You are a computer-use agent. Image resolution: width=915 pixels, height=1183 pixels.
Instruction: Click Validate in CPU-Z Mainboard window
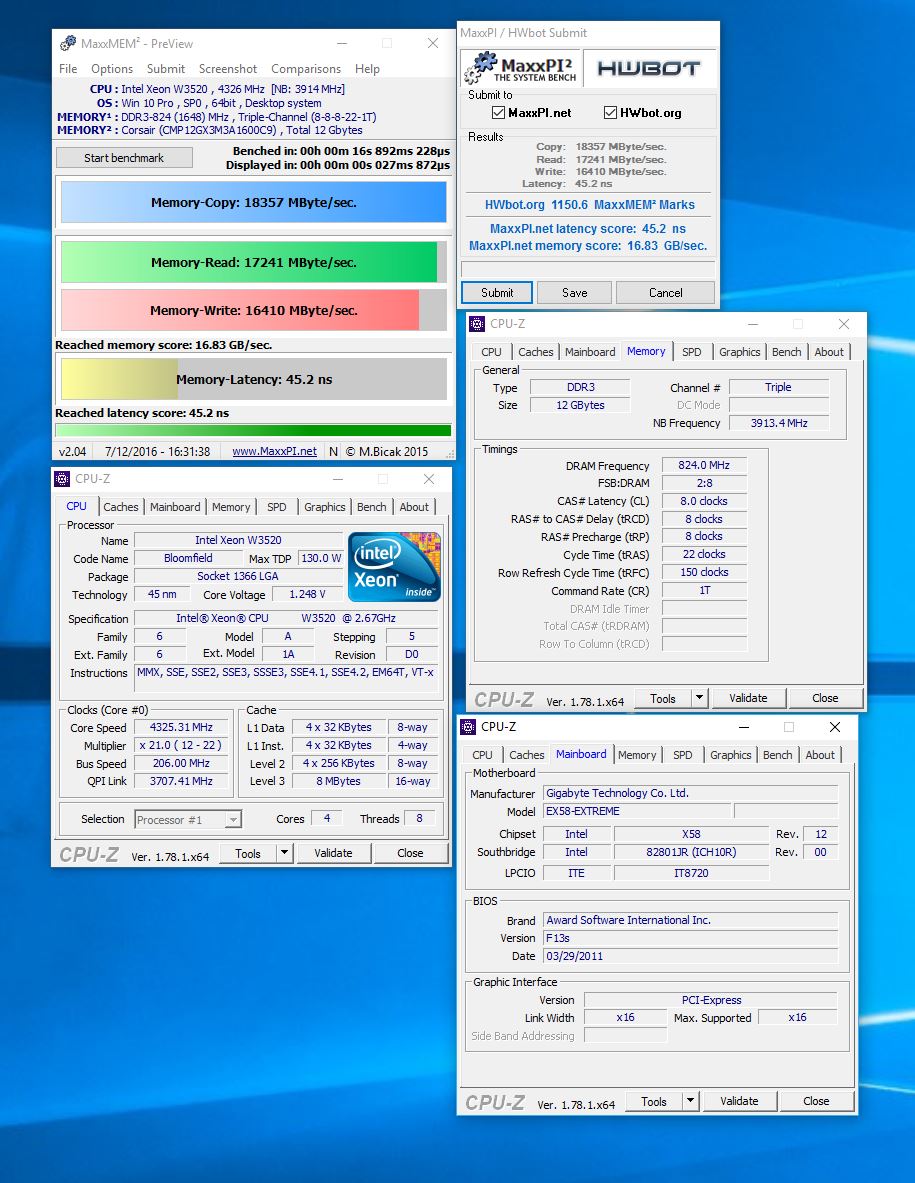738,1101
